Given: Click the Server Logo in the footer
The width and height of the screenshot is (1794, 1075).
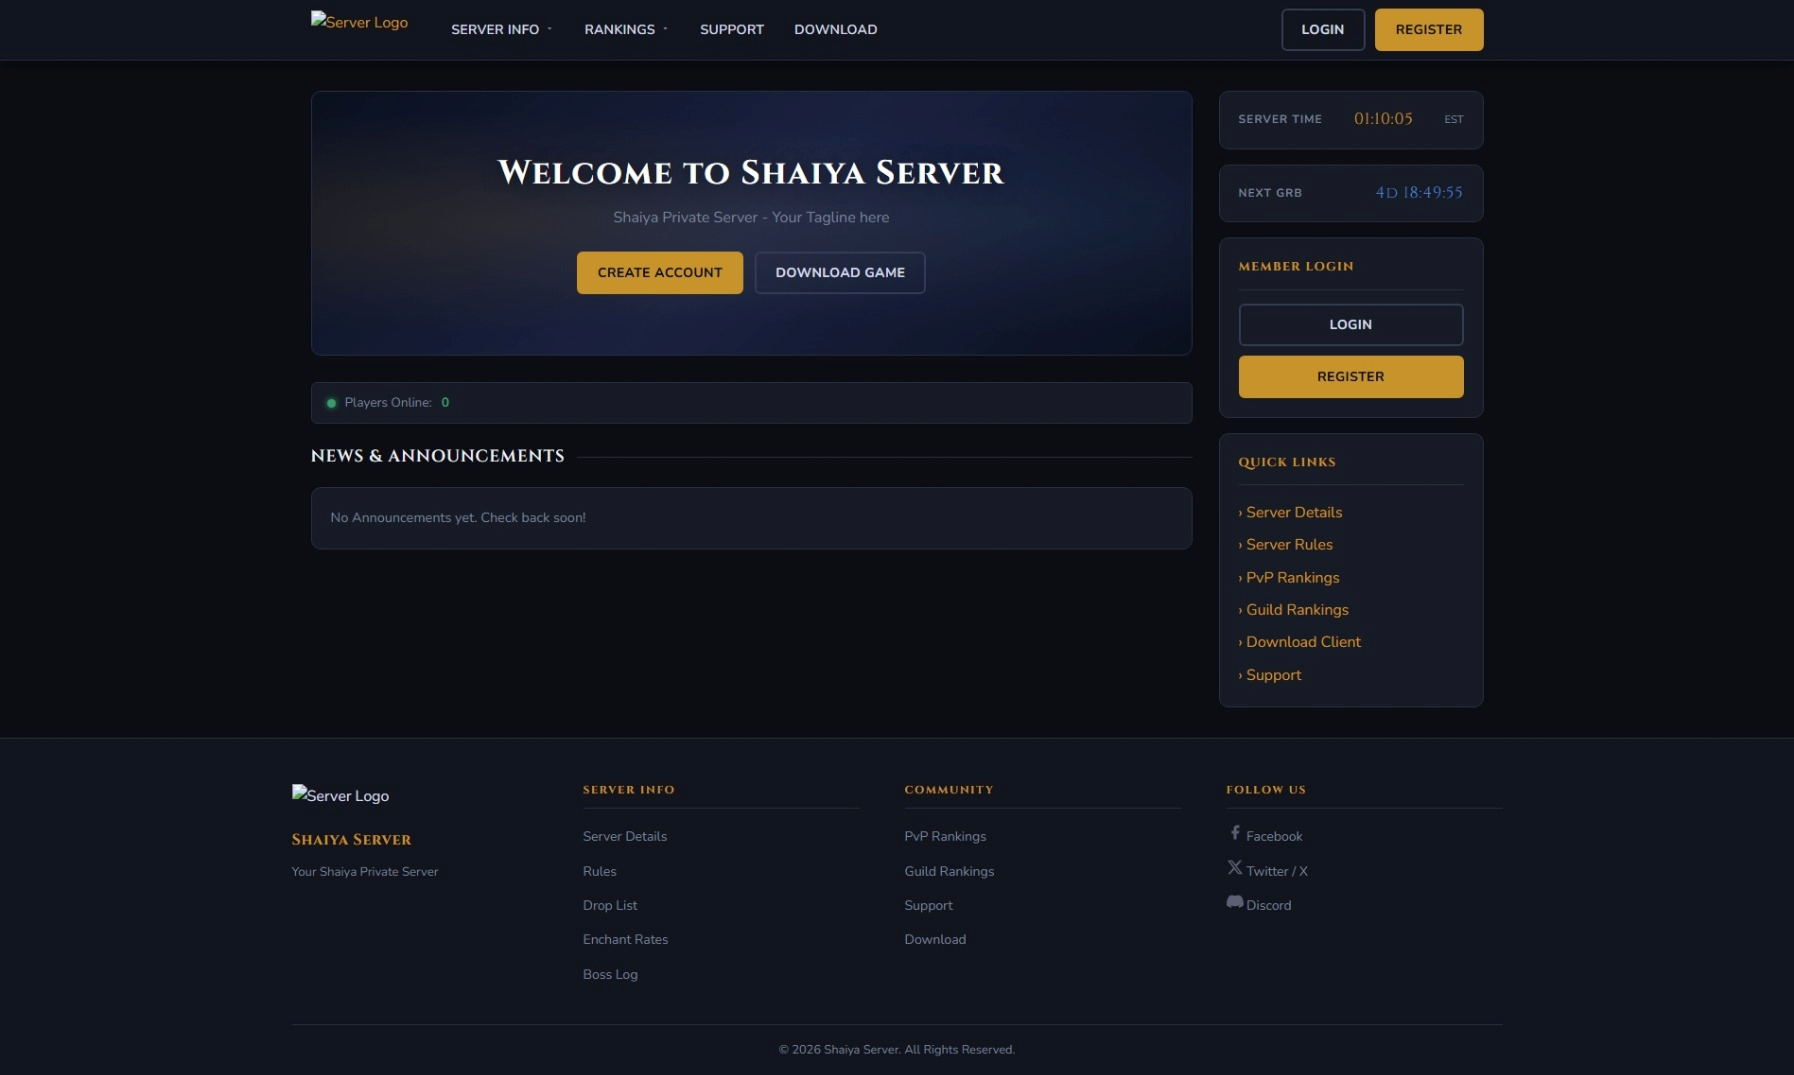Looking at the screenshot, I should click(x=340, y=795).
